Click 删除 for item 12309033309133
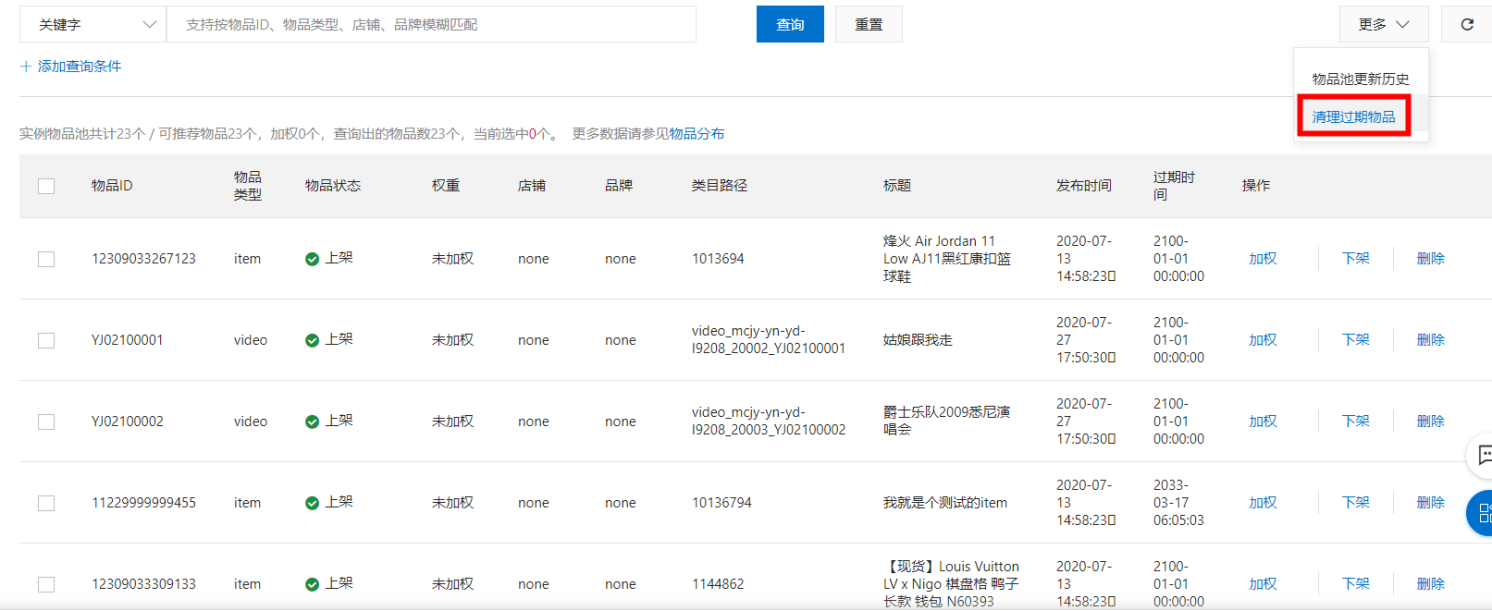 pos(1431,584)
